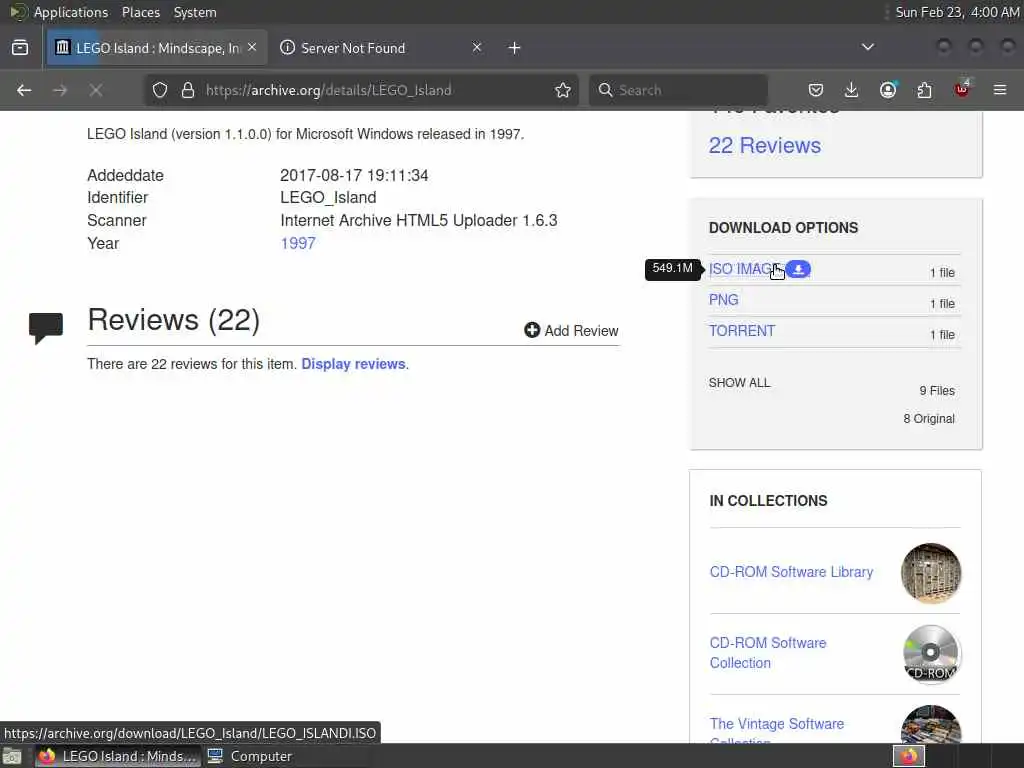Open Firefox account icon
This screenshot has height=768, width=1024.
pyautogui.click(x=888, y=90)
